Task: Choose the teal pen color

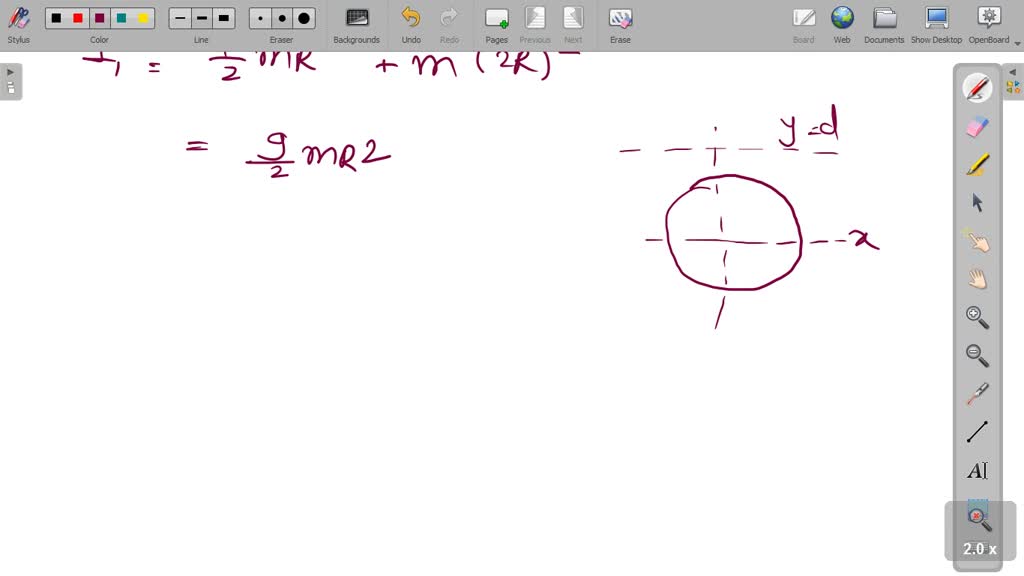Action: coord(121,18)
